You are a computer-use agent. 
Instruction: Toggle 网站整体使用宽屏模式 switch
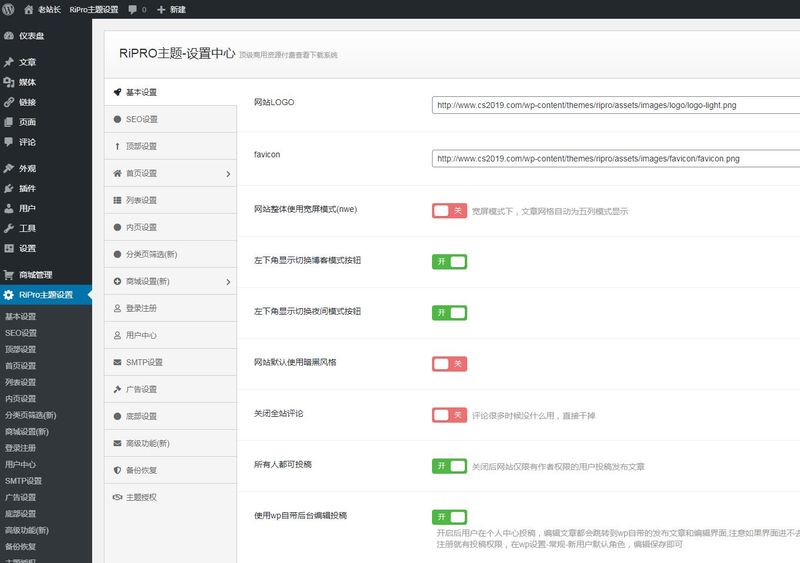449,211
